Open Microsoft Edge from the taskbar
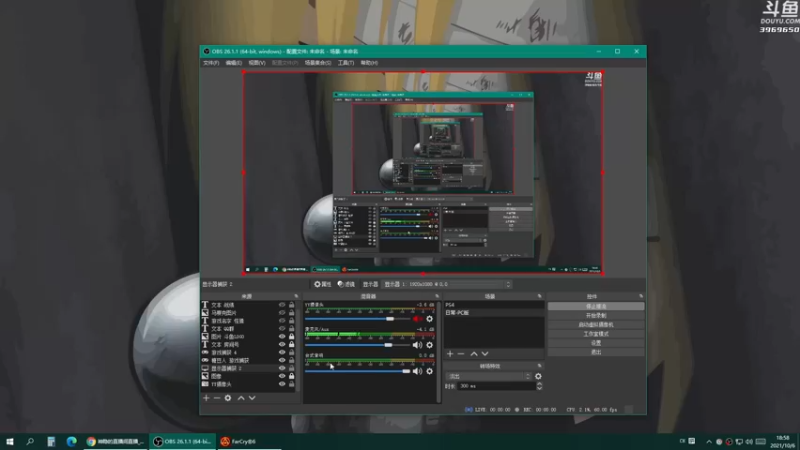 tap(71, 441)
